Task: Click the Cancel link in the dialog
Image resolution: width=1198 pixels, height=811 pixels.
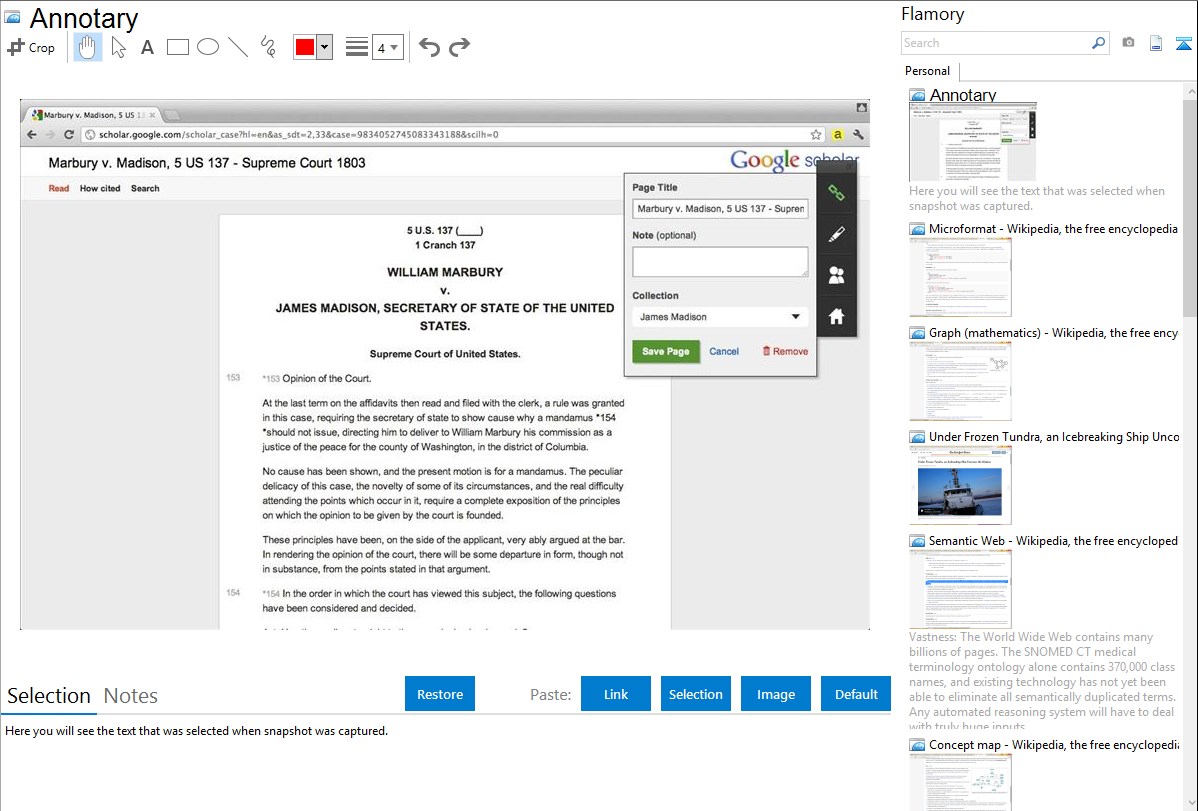Action: pos(724,352)
